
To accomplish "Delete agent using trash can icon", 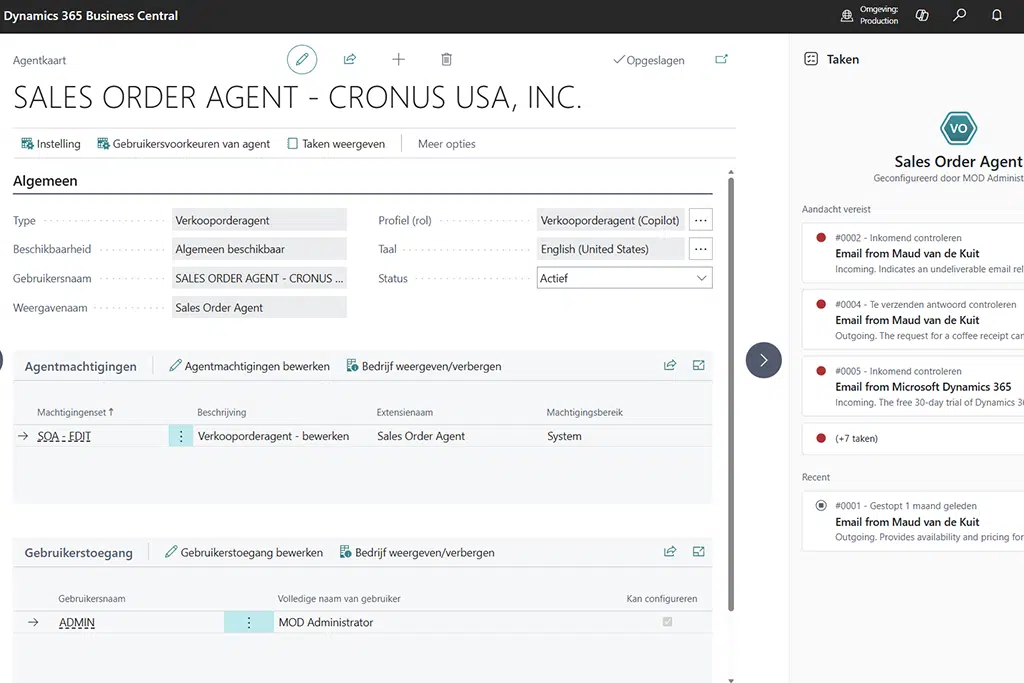I will coord(447,59).
